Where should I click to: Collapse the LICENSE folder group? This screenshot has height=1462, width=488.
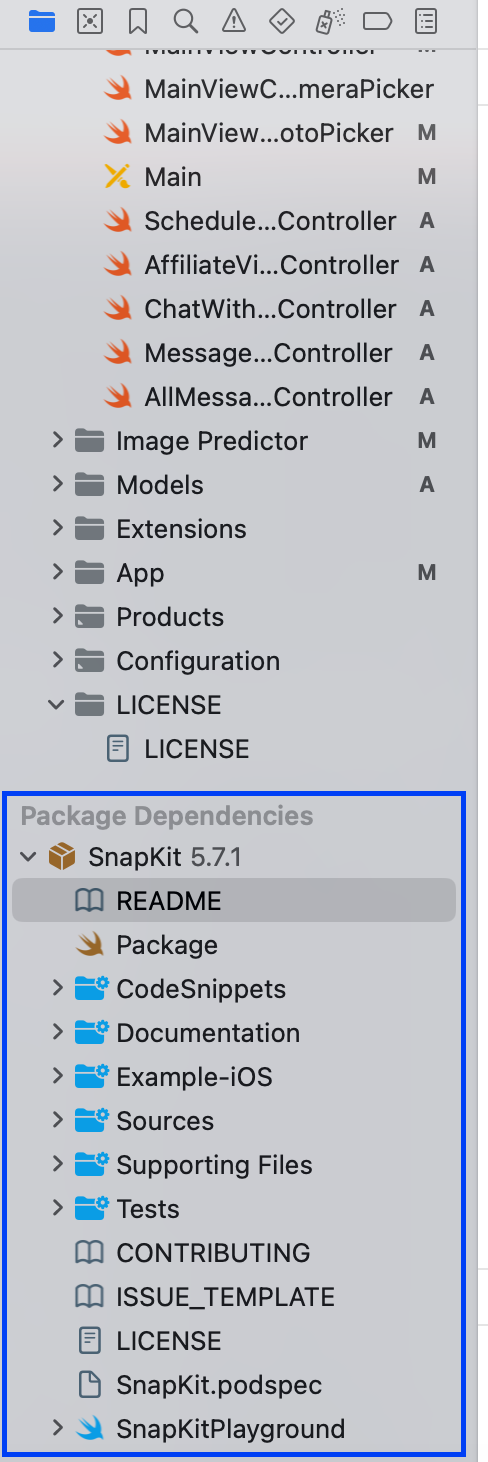coord(57,704)
